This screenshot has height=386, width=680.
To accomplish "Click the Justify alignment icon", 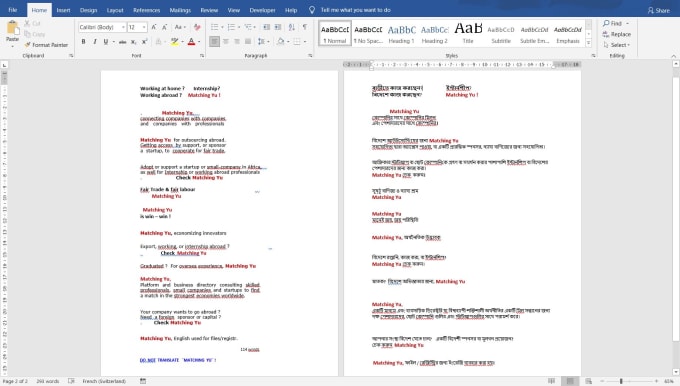I will coord(248,42).
